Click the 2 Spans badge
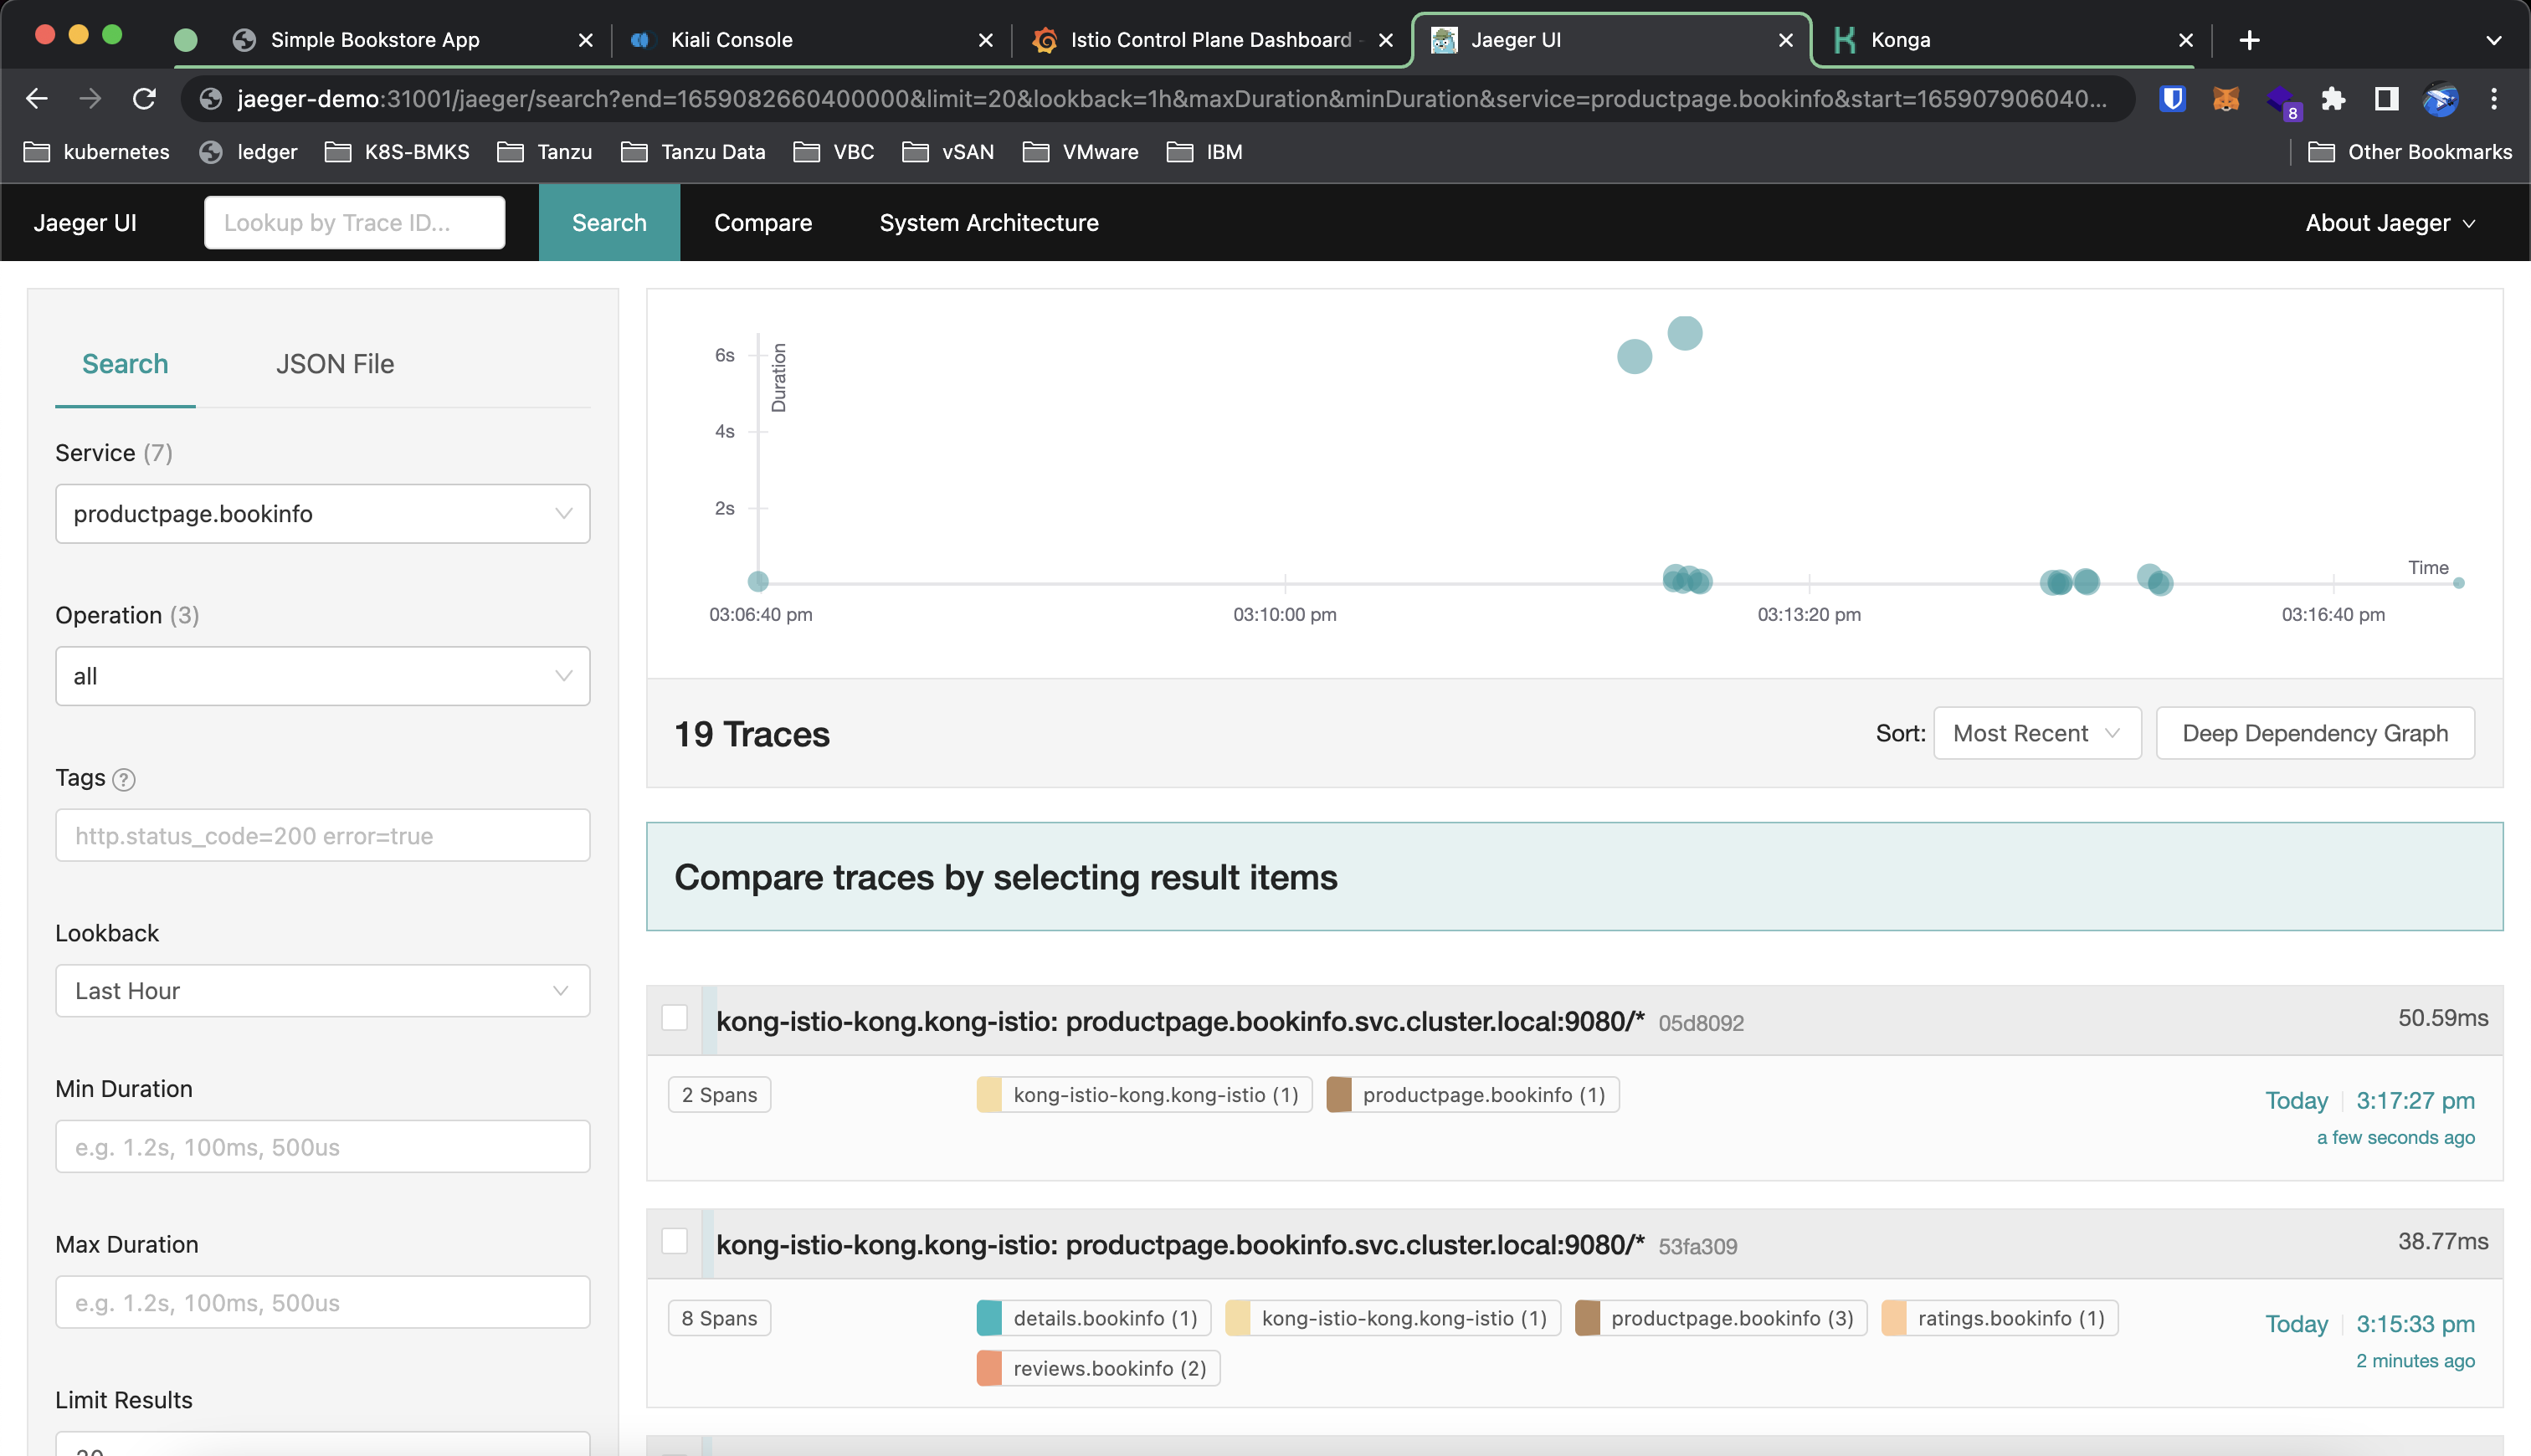 [x=720, y=1095]
